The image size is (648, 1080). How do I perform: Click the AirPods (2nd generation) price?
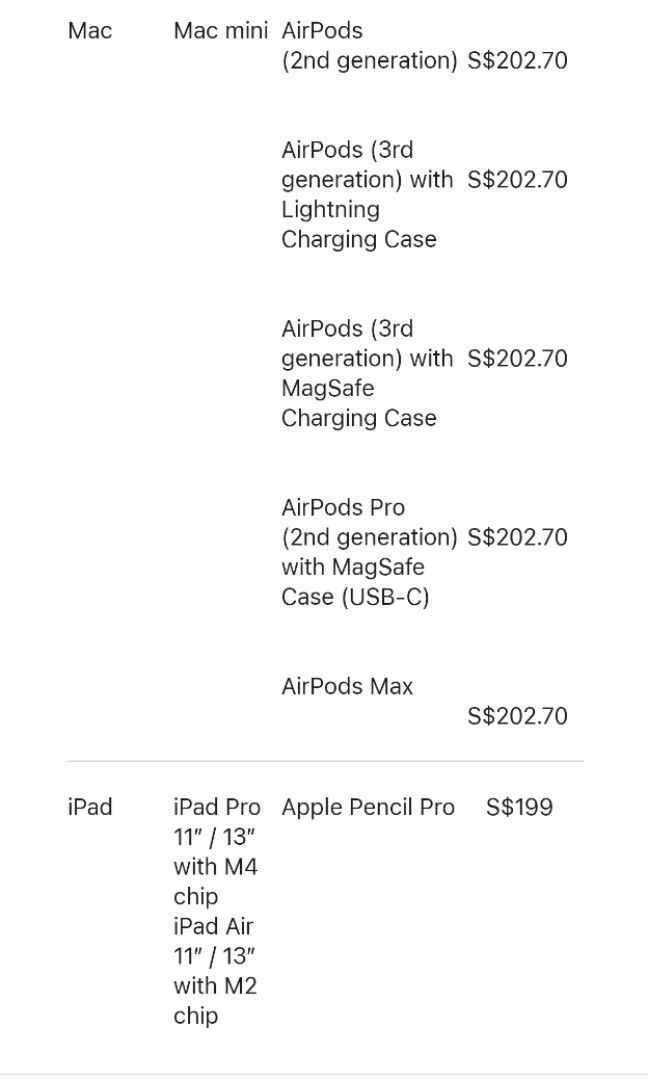tap(518, 61)
